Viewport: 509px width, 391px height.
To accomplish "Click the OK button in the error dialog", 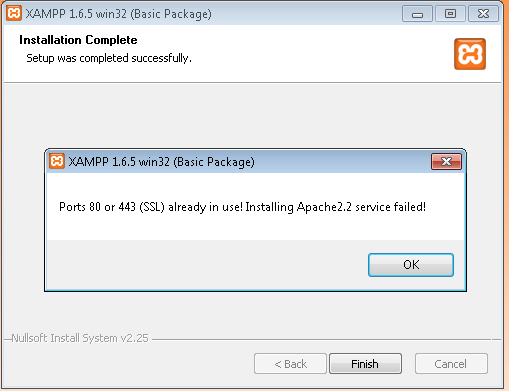I will pos(411,265).
